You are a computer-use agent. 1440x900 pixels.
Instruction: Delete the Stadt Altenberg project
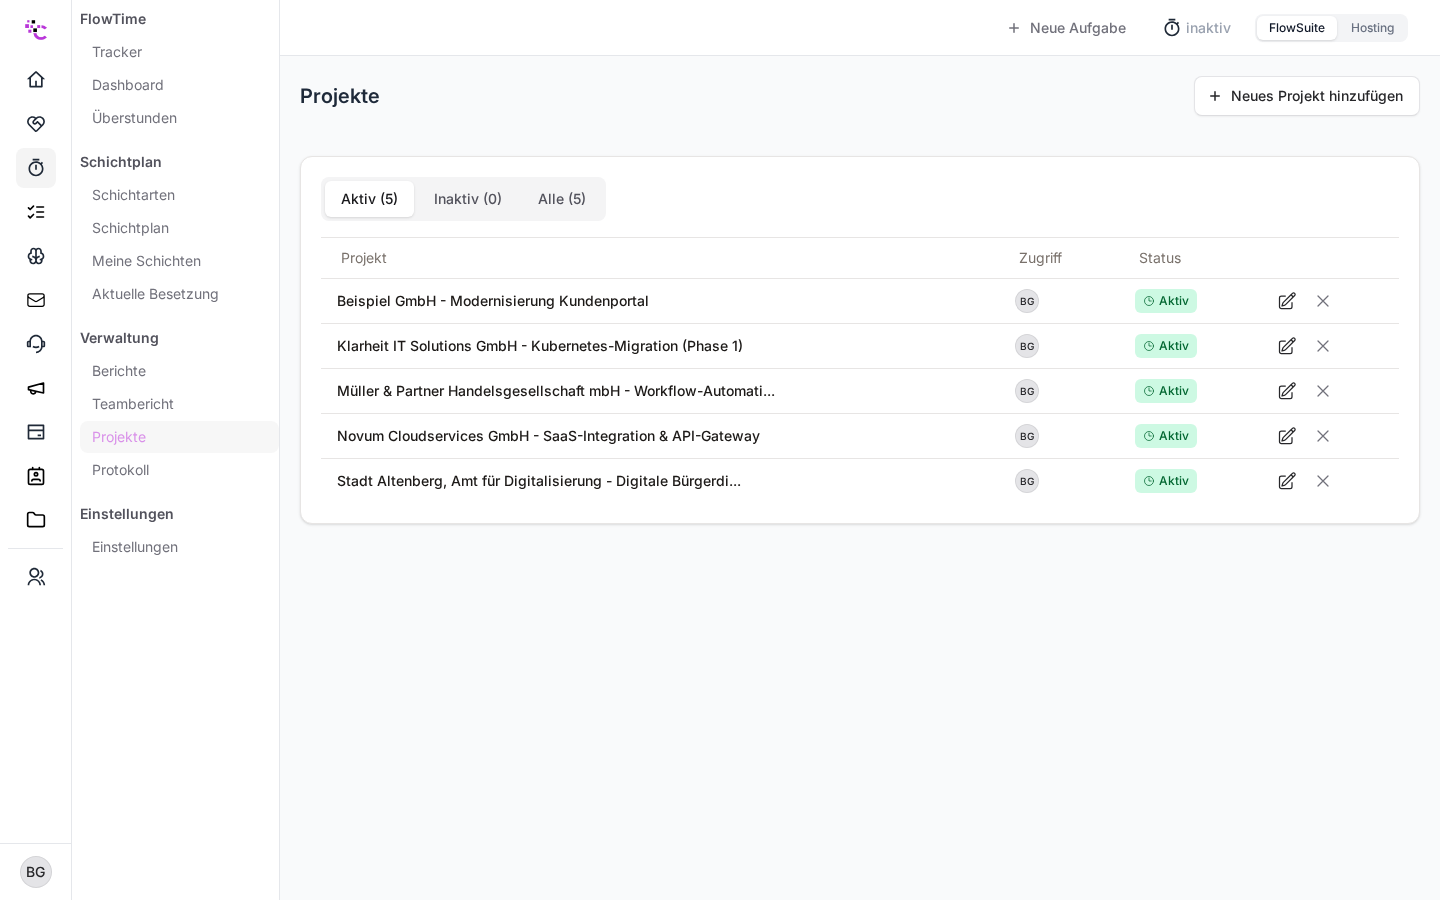click(x=1323, y=481)
